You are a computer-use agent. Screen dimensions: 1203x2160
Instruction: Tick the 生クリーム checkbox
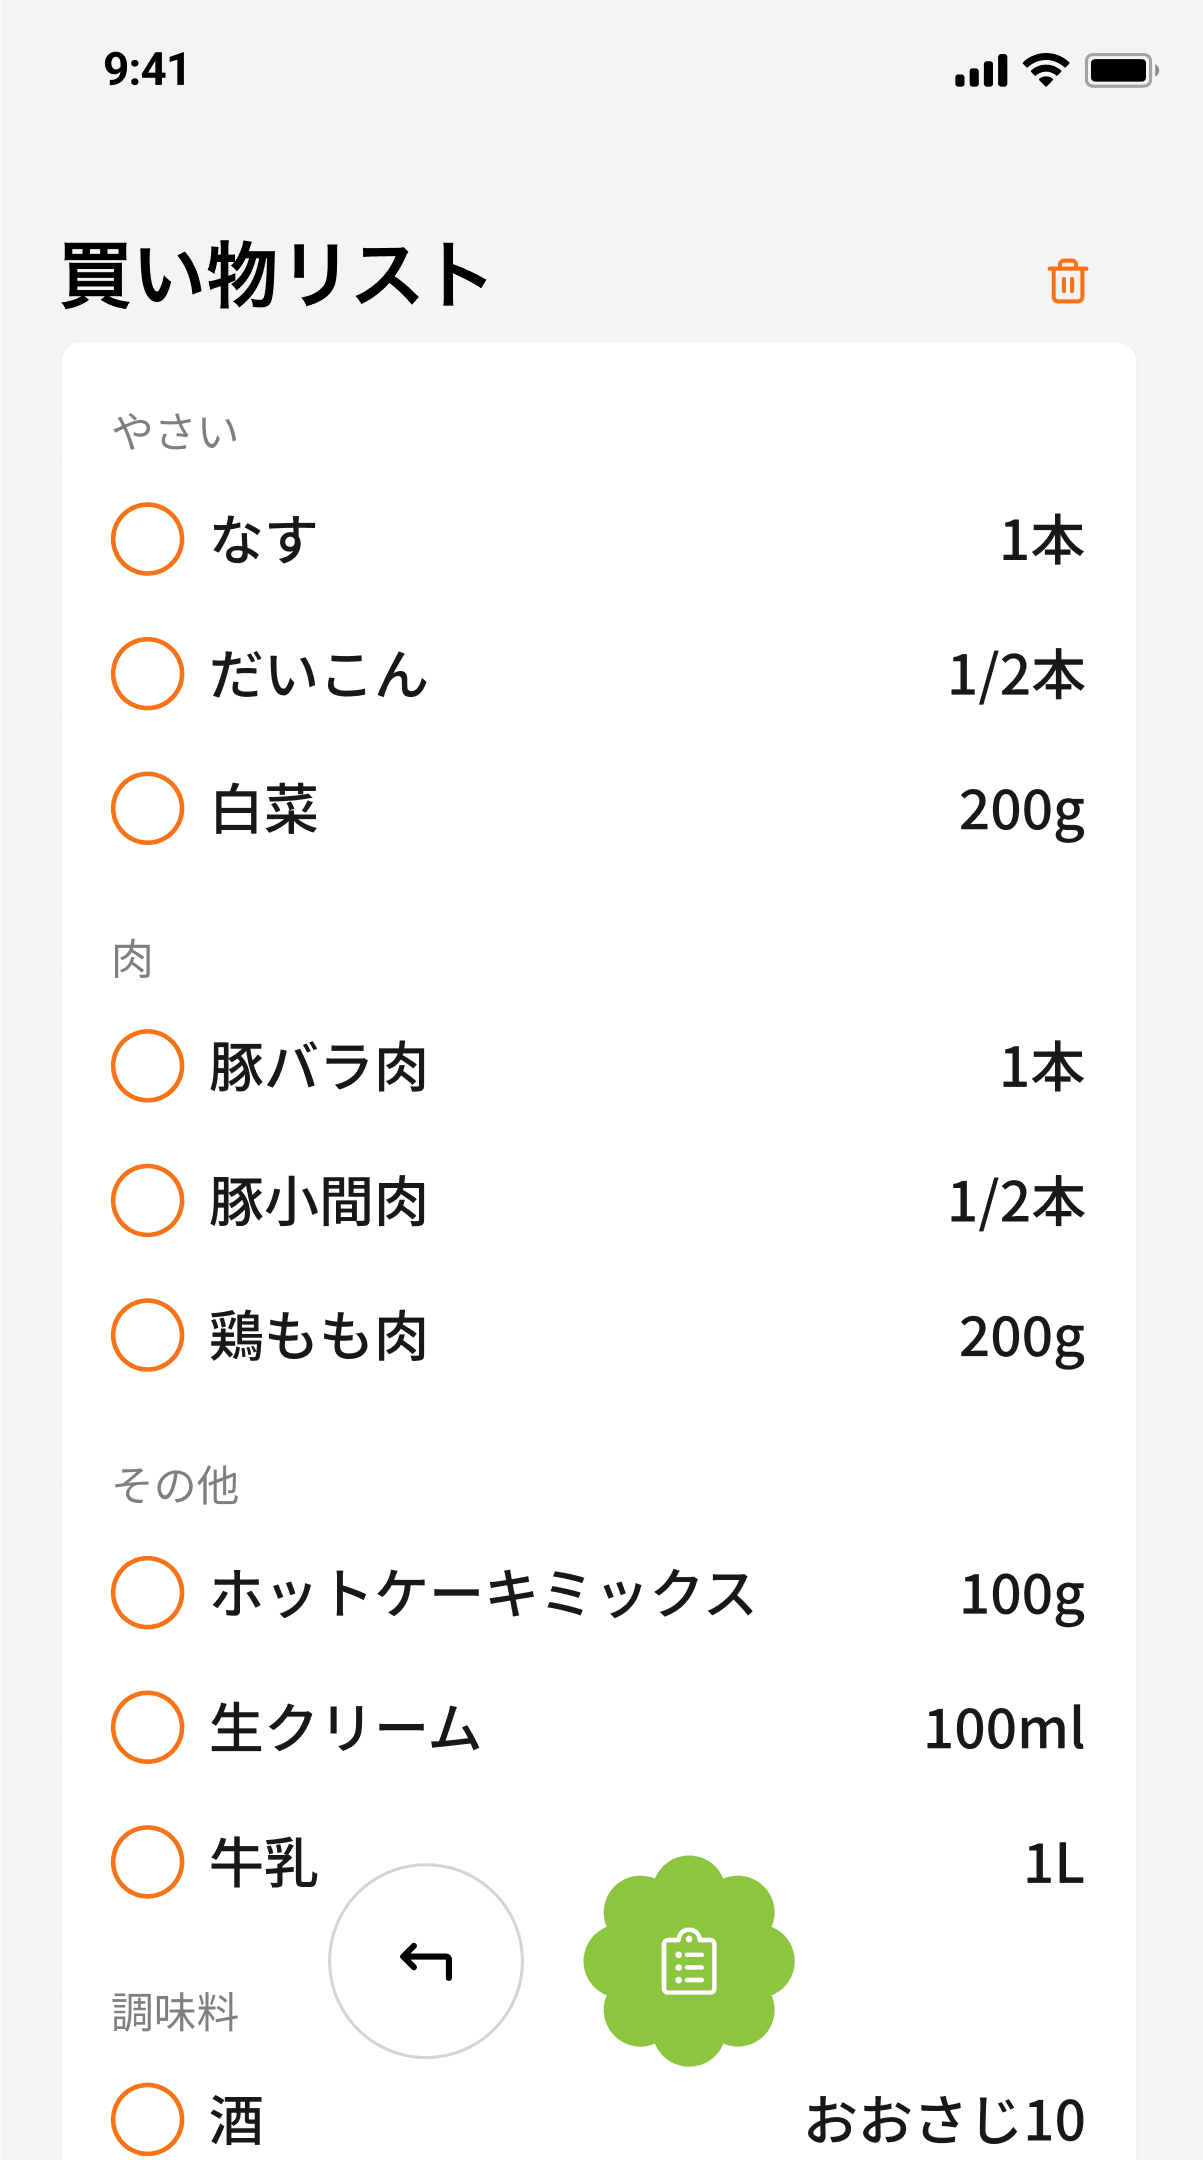(x=147, y=1727)
